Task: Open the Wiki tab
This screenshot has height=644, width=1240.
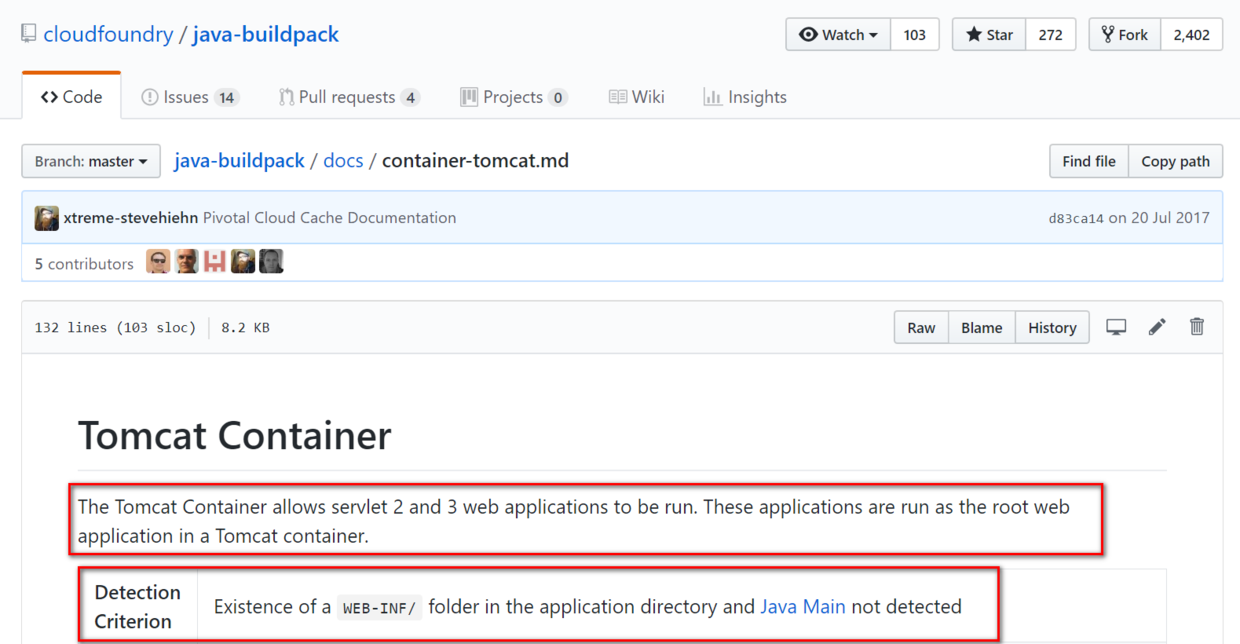Action: coord(637,97)
